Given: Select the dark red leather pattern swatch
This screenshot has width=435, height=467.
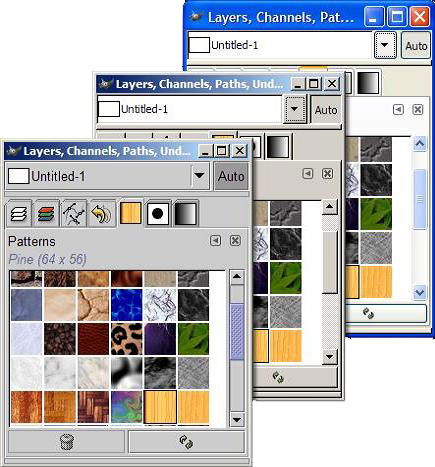Looking at the screenshot, I should point(93,339).
